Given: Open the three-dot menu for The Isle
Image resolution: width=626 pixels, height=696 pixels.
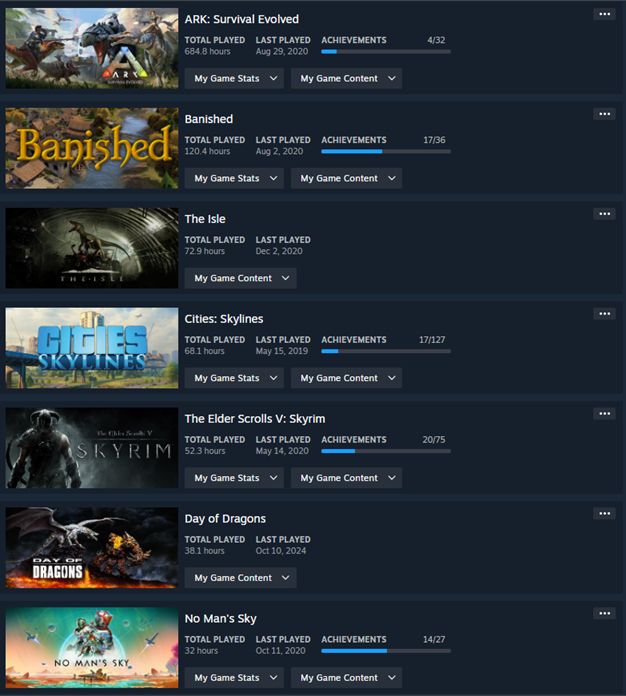Looking at the screenshot, I should [604, 214].
